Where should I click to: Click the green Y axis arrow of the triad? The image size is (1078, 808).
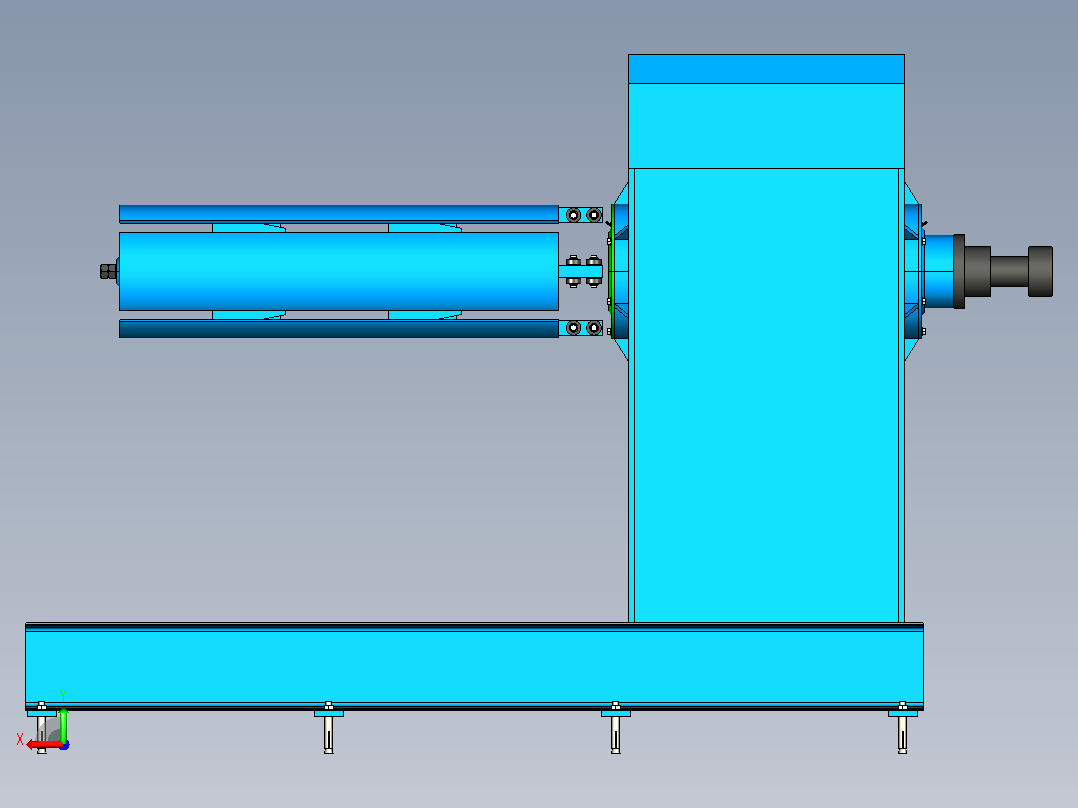(x=63, y=725)
